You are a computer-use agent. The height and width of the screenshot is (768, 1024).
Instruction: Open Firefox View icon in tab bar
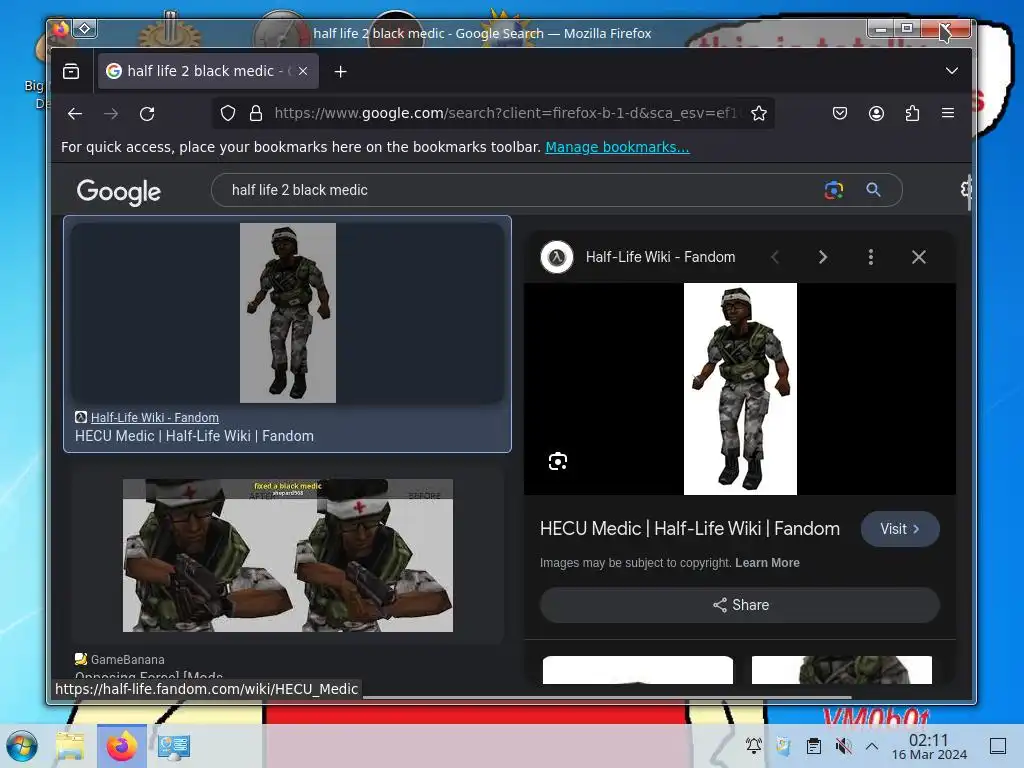click(x=71, y=71)
